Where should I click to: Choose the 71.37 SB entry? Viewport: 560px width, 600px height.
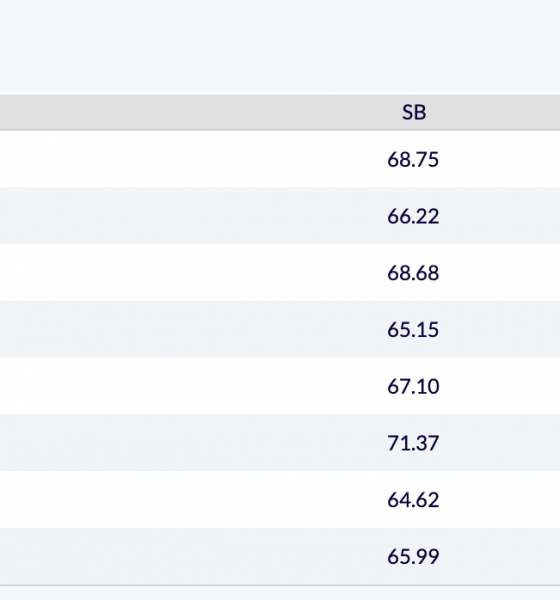point(413,443)
